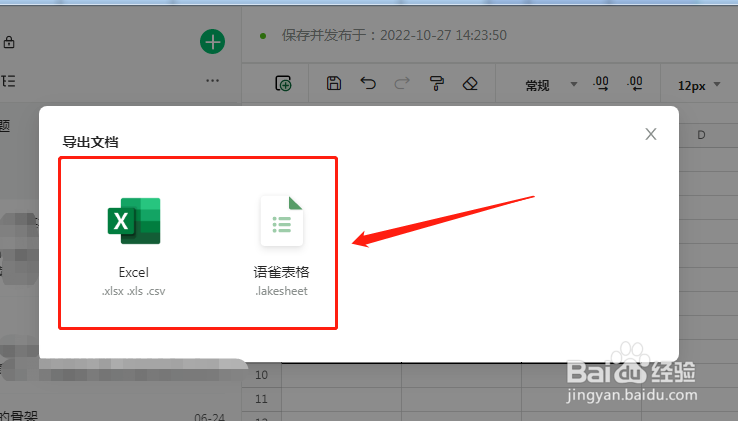Close the 导出文档 dialog
Image resolution: width=738 pixels, height=421 pixels.
pos(651,134)
